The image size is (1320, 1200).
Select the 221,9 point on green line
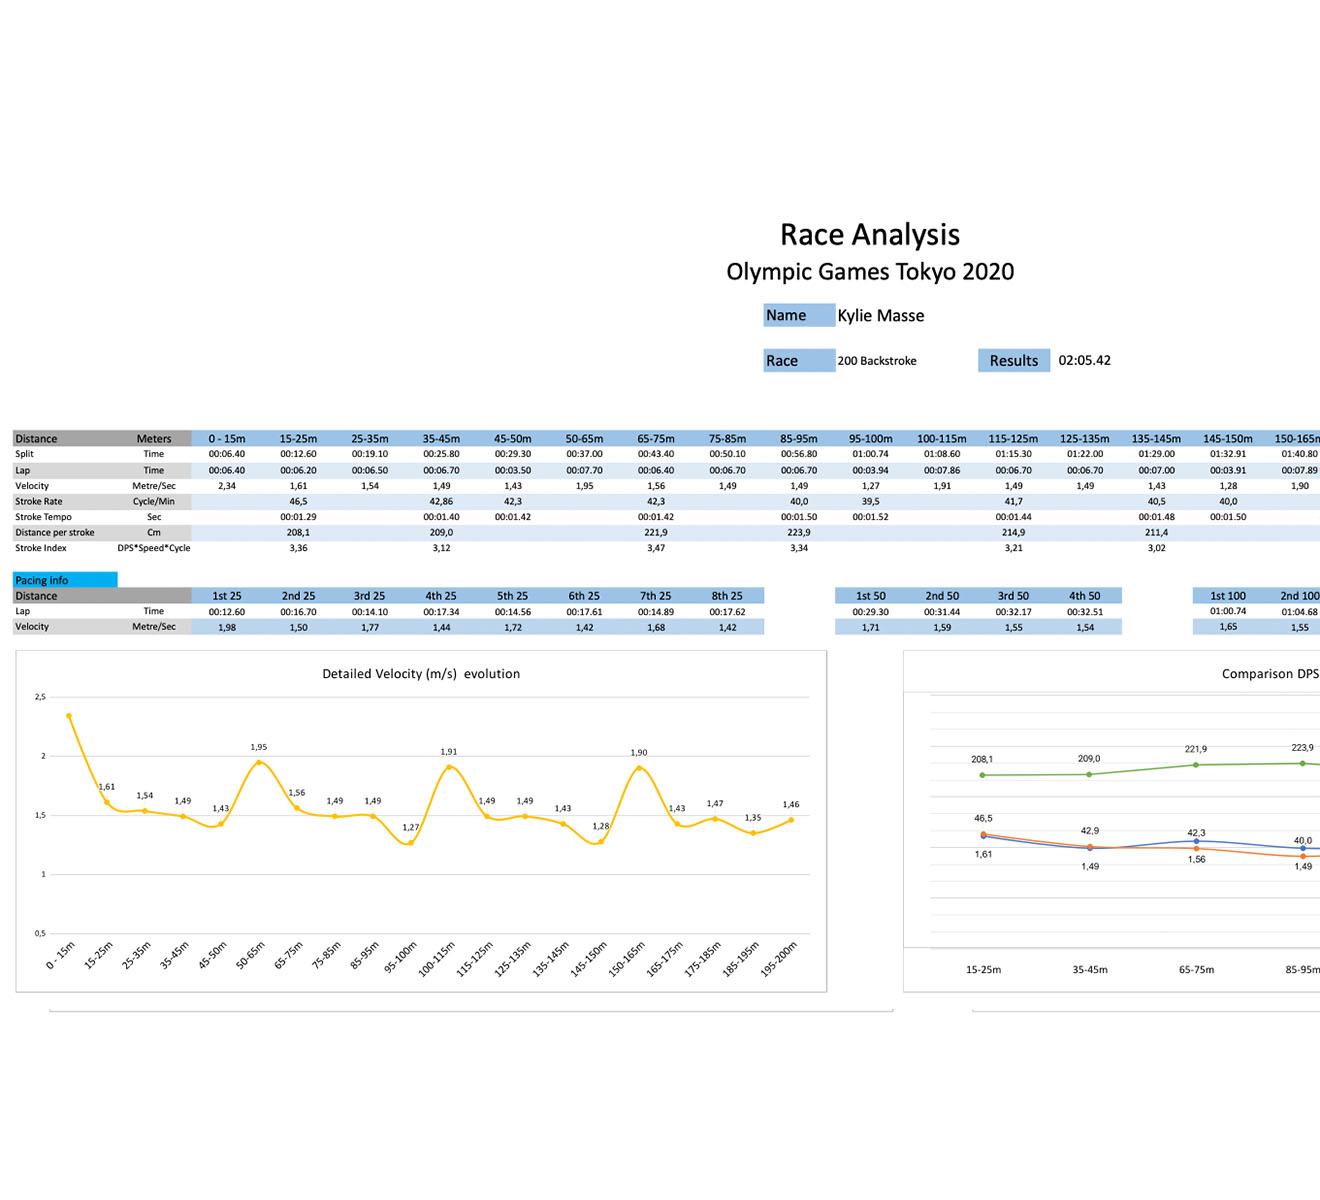click(x=1196, y=765)
